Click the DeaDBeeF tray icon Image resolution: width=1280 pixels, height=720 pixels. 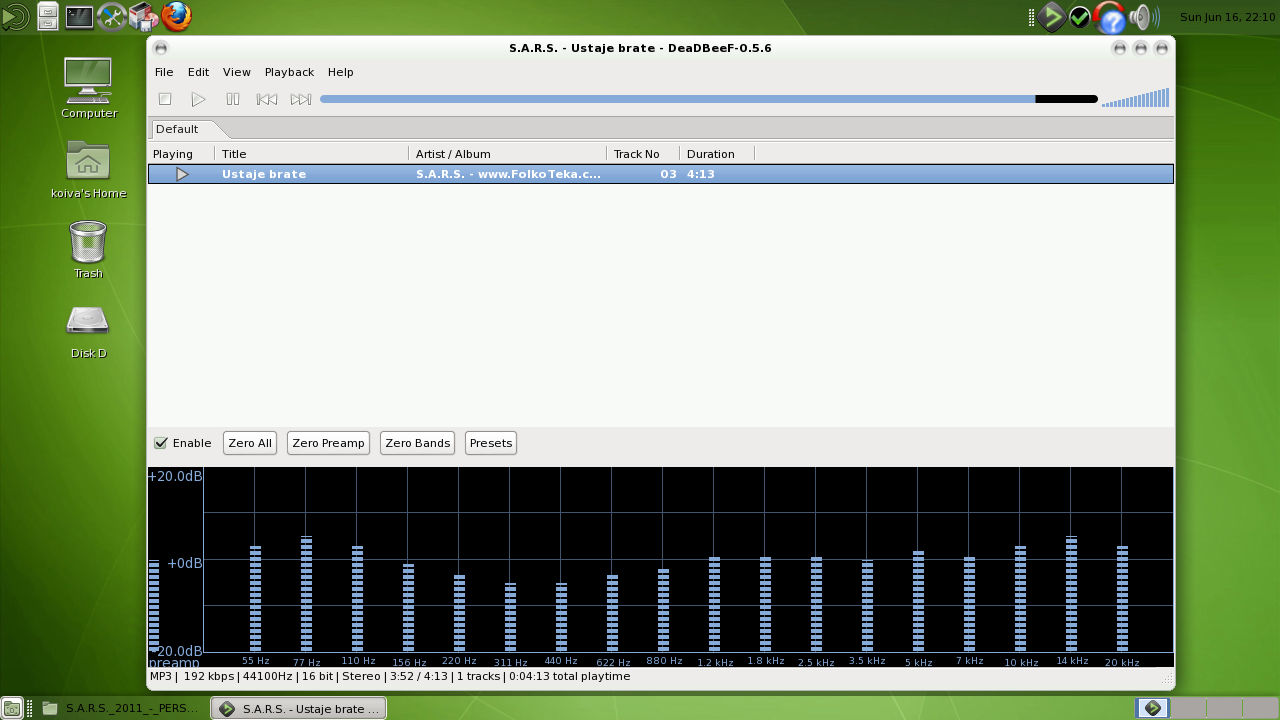[1051, 17]
